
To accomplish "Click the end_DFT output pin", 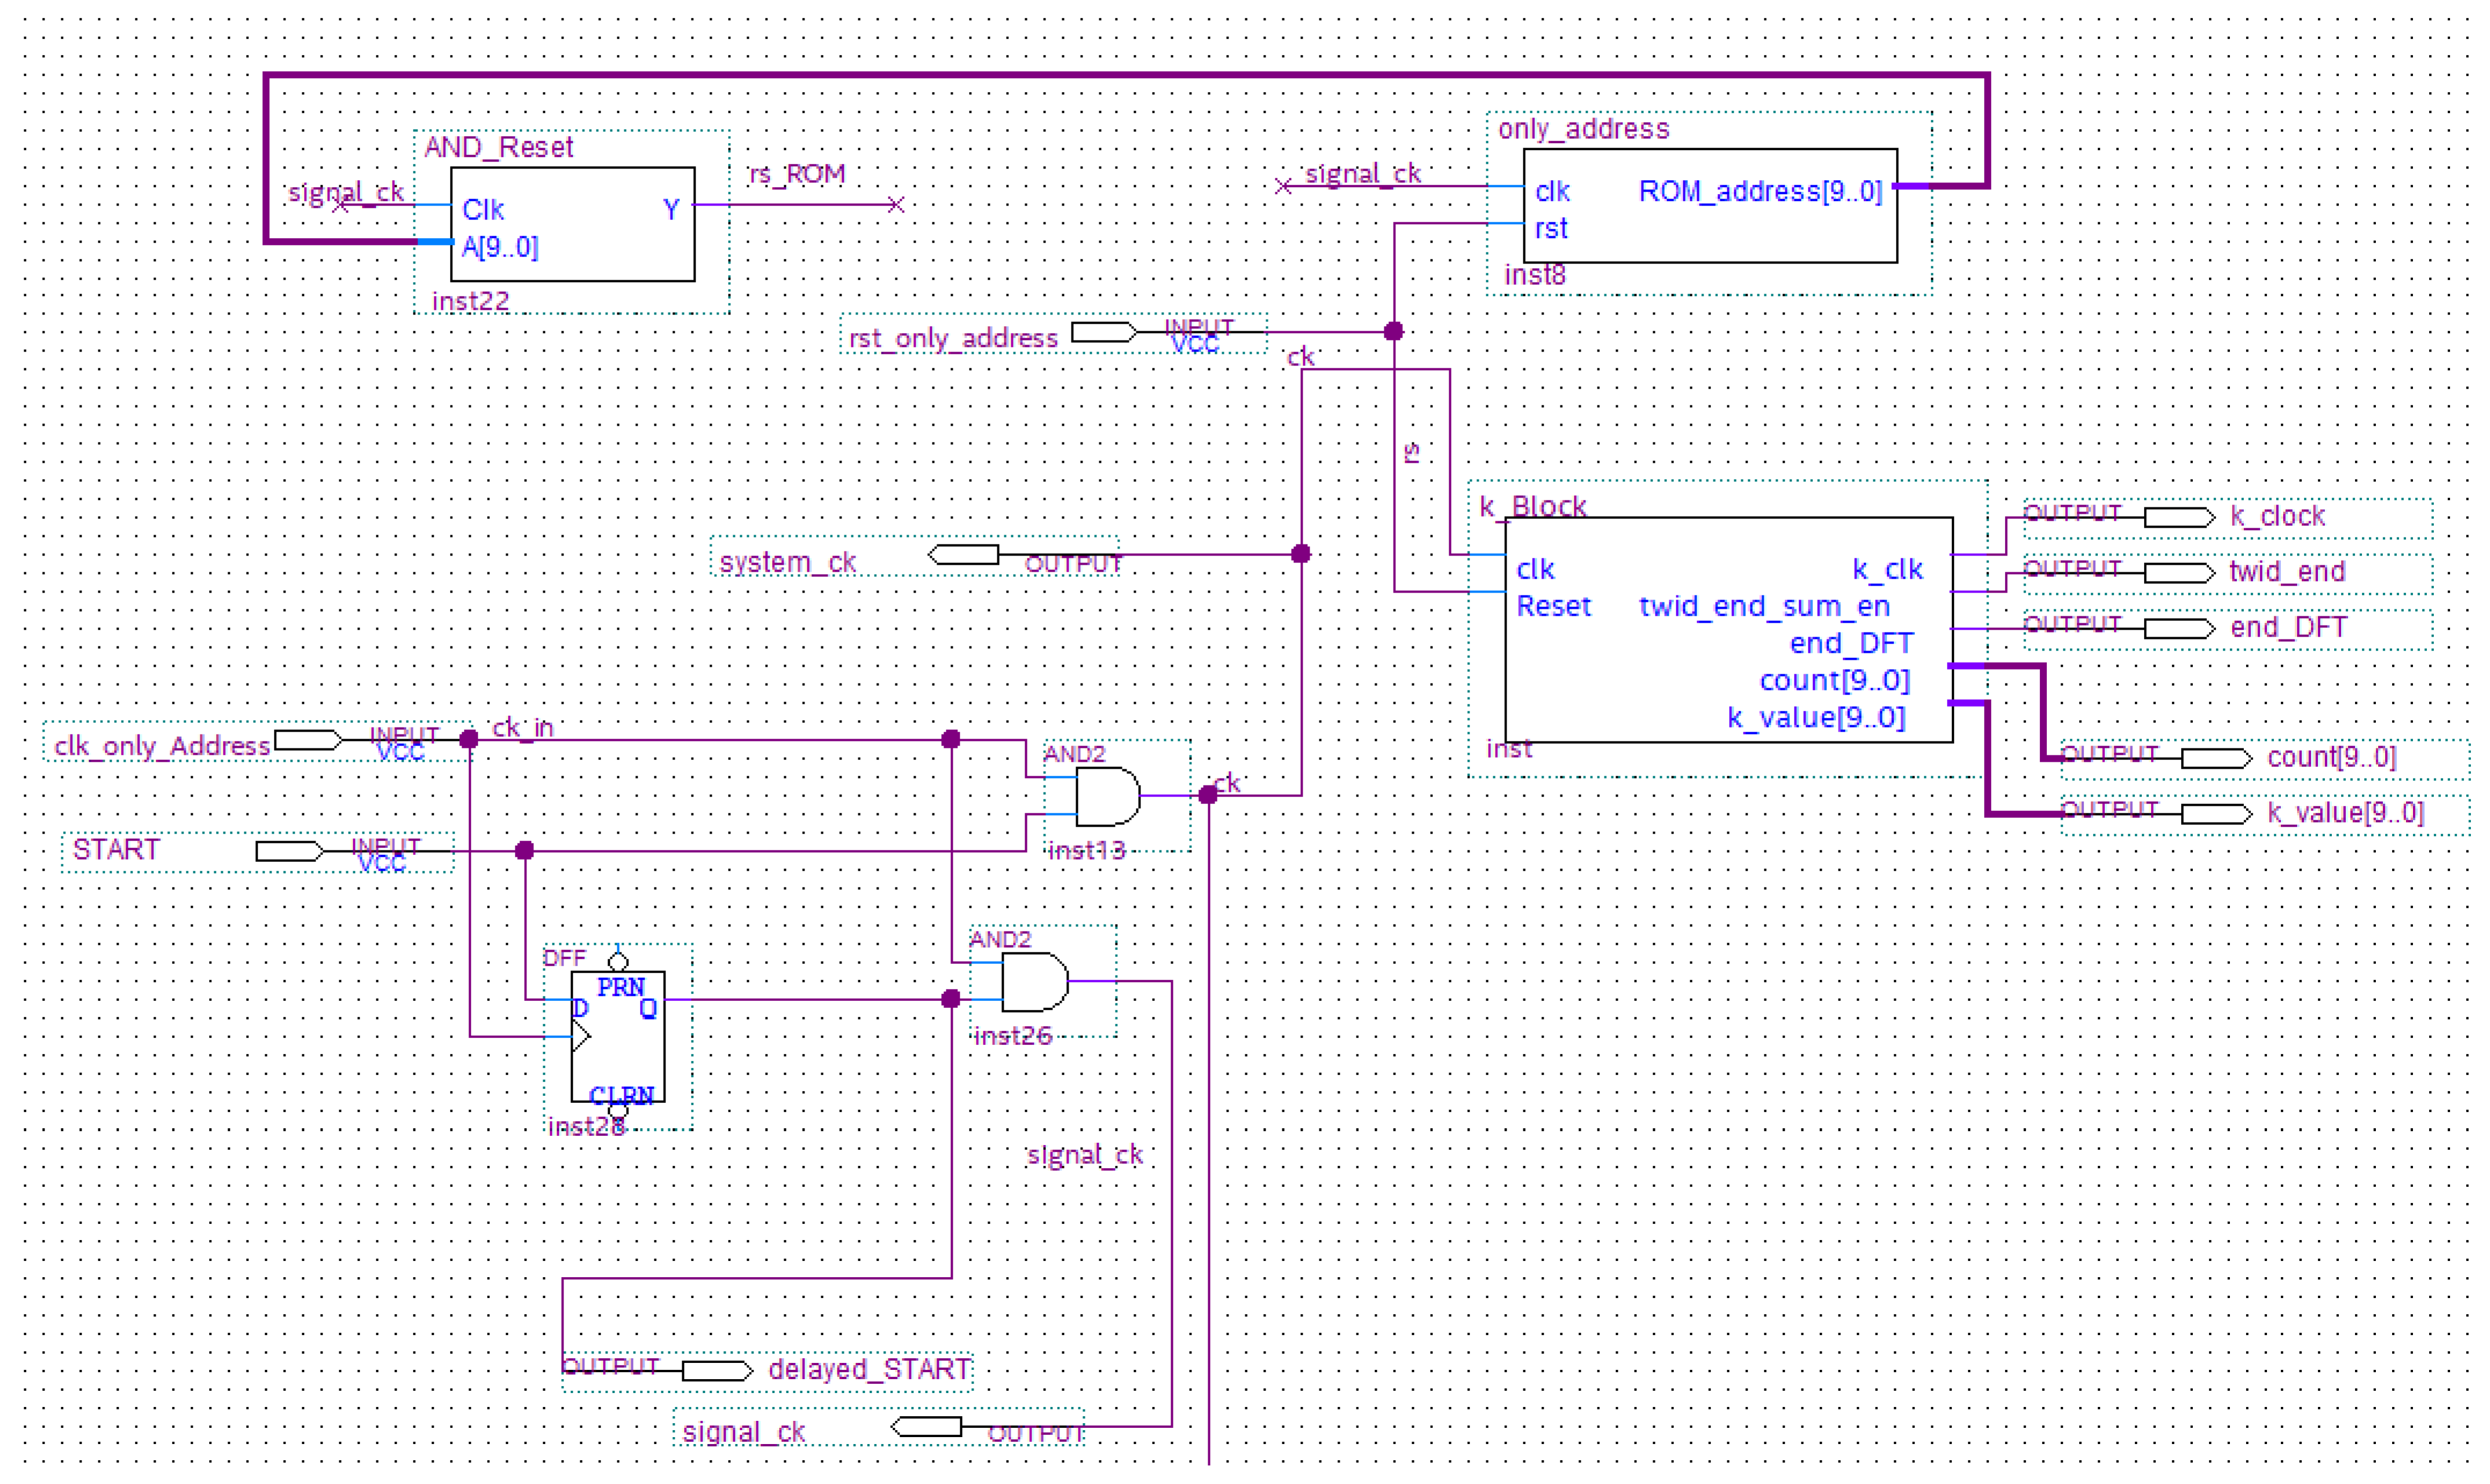I will pos(2179,628).
